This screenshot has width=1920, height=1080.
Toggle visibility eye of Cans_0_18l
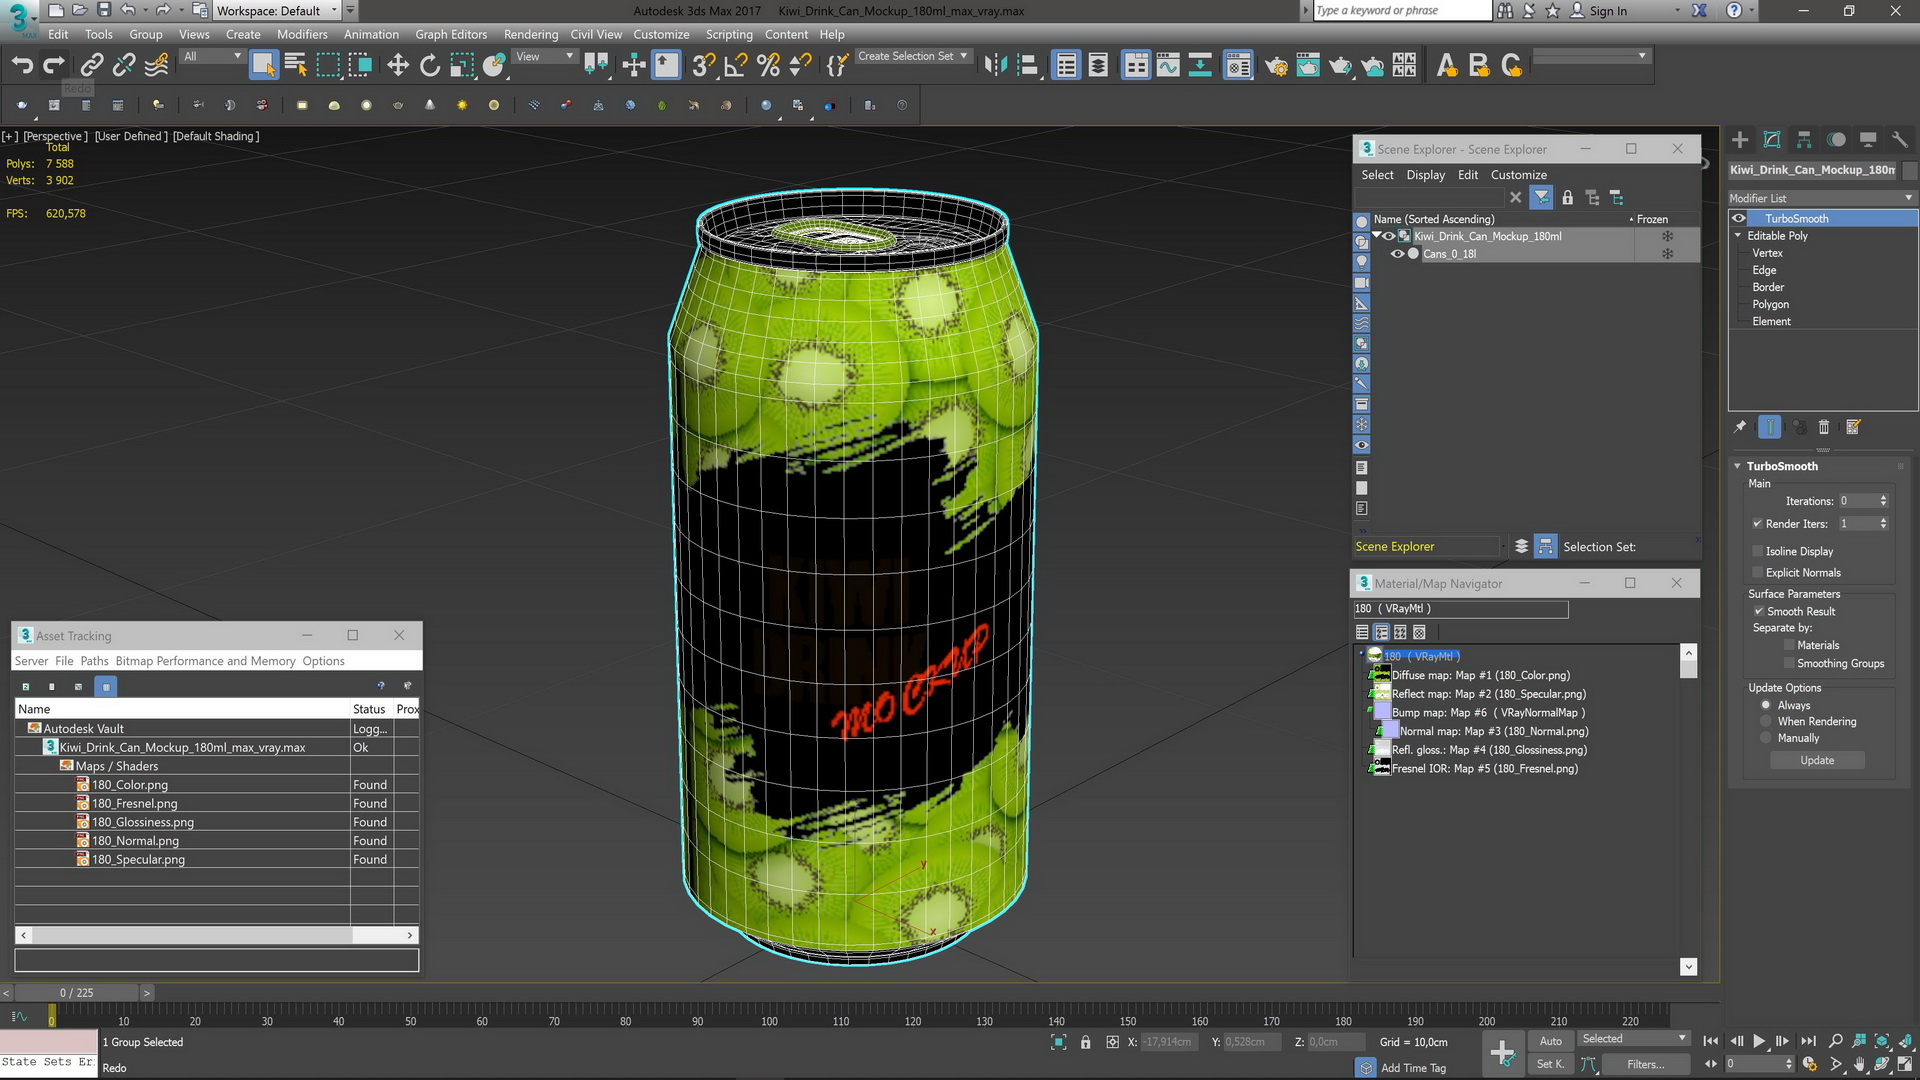click(x=1397, y=254)
